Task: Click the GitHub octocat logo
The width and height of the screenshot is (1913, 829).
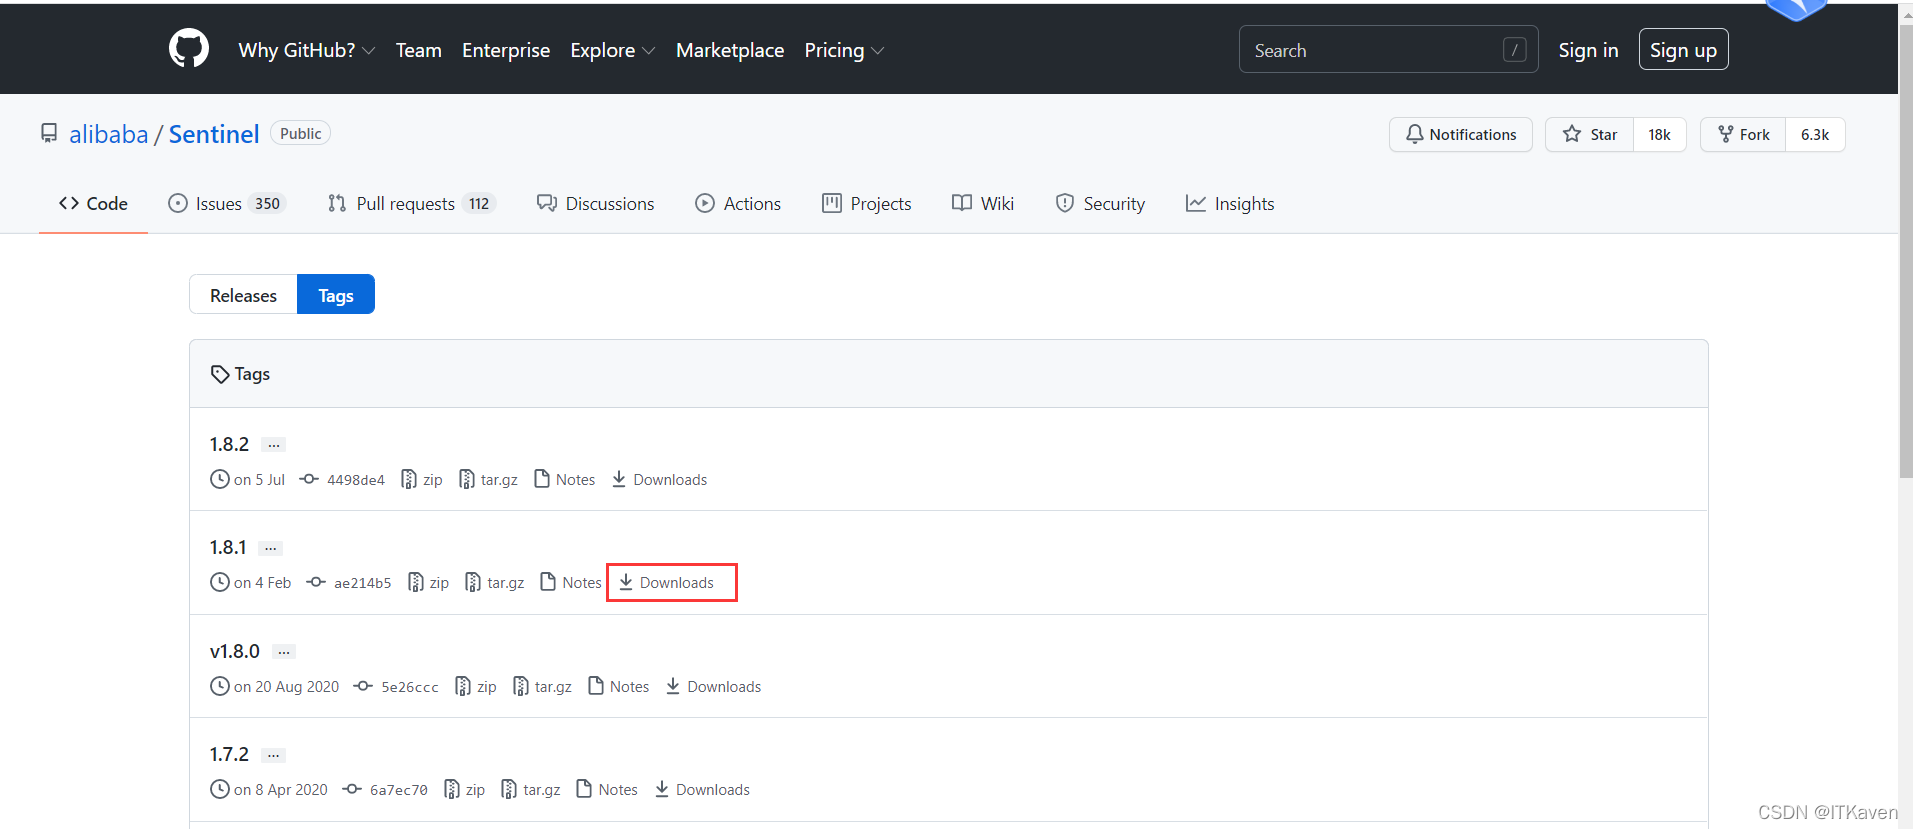Action: pyautogui.click(x=189, y=49)
